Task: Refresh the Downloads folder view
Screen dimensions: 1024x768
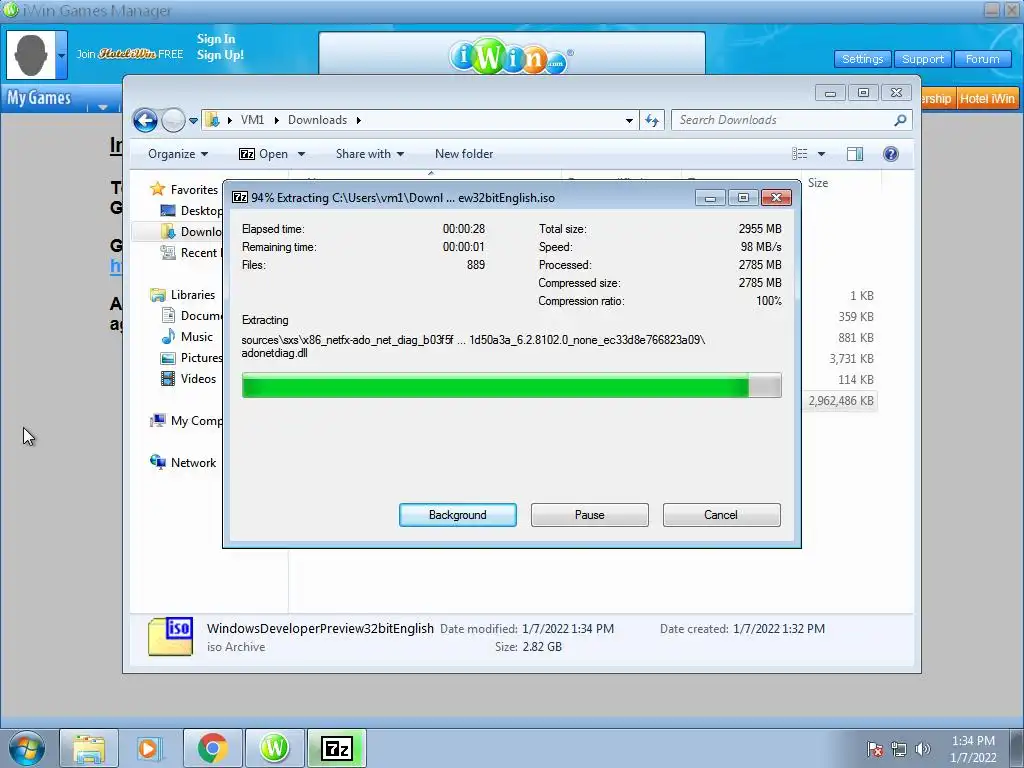Action: pos(652,120)
